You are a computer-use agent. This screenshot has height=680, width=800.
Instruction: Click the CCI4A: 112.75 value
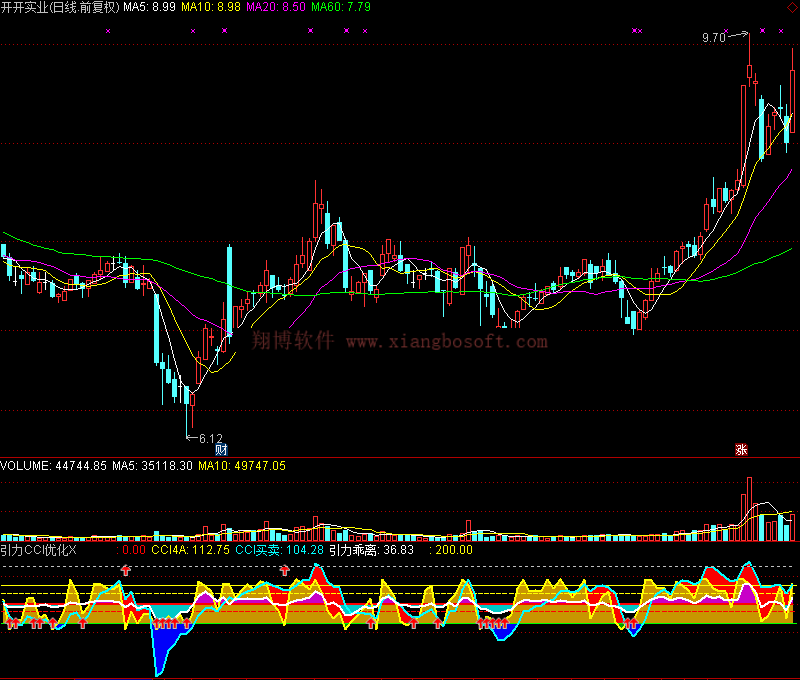click(x=190, y=550)
